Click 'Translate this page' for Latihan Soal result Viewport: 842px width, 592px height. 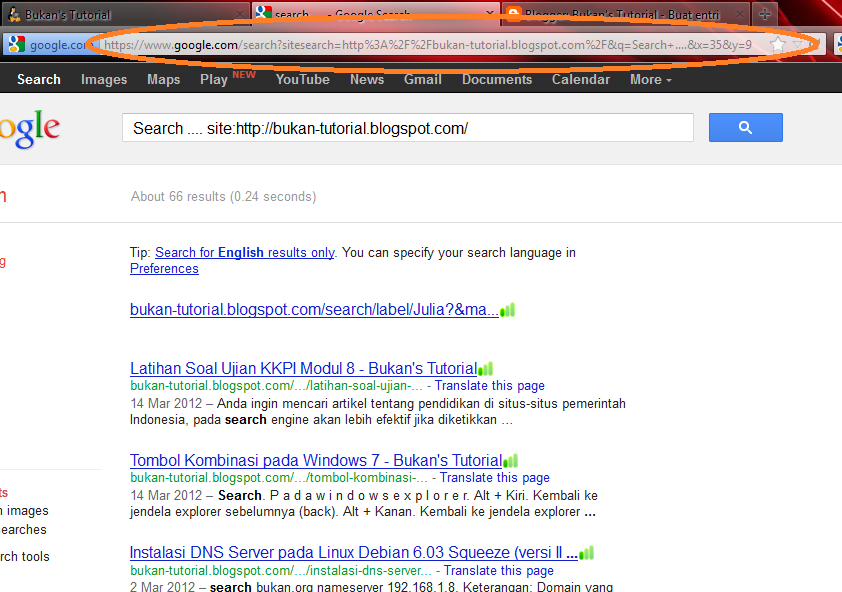(490, 386)
